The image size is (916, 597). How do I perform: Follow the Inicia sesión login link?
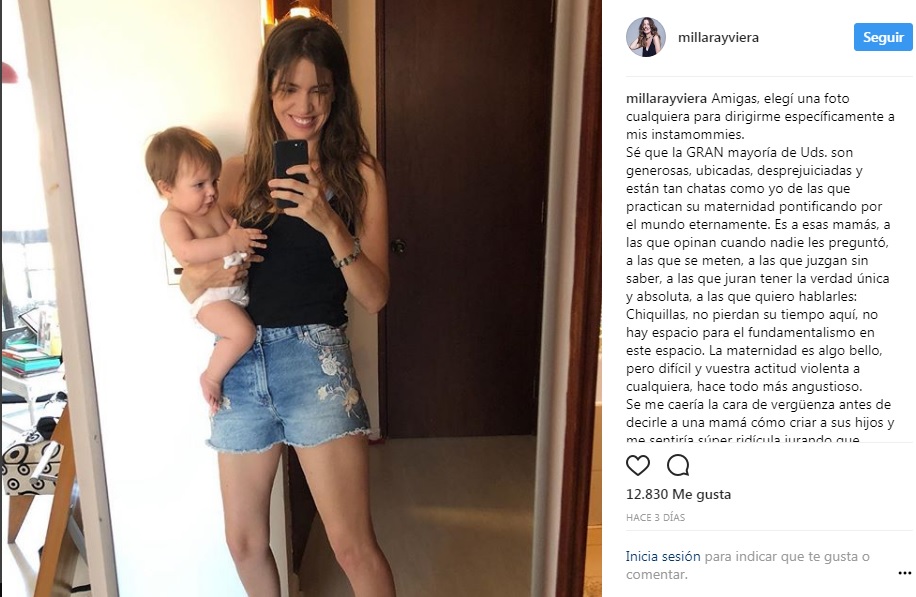pos(662,557)
